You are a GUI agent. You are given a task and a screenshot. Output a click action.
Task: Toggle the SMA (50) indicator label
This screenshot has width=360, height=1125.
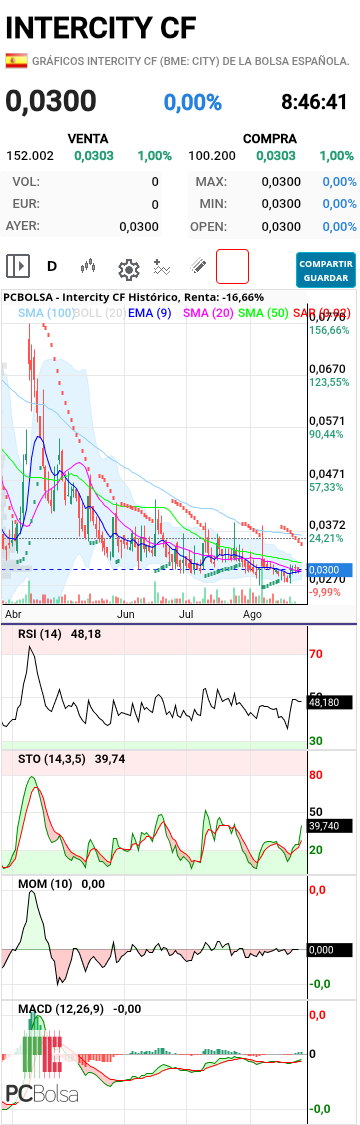[x=265, y=313]
